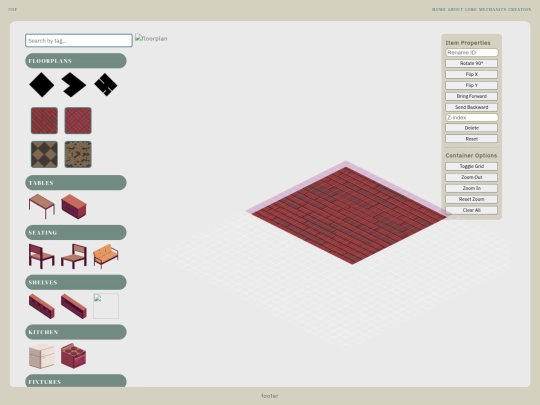
Task: Choose the red plank floor texture
Action: (x=44, y=121)
